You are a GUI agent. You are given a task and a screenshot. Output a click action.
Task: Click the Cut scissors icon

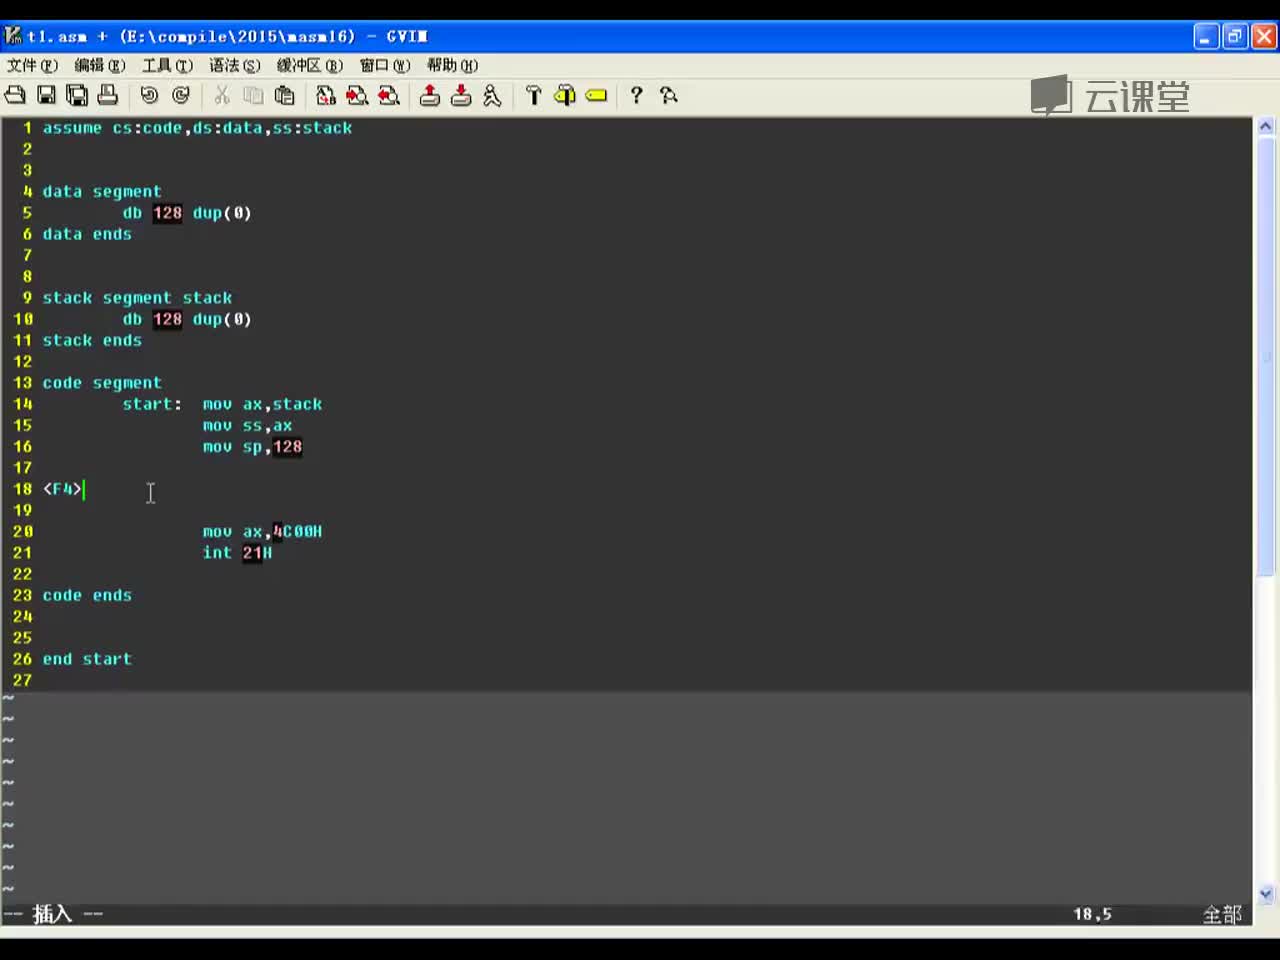pos(222,95)
